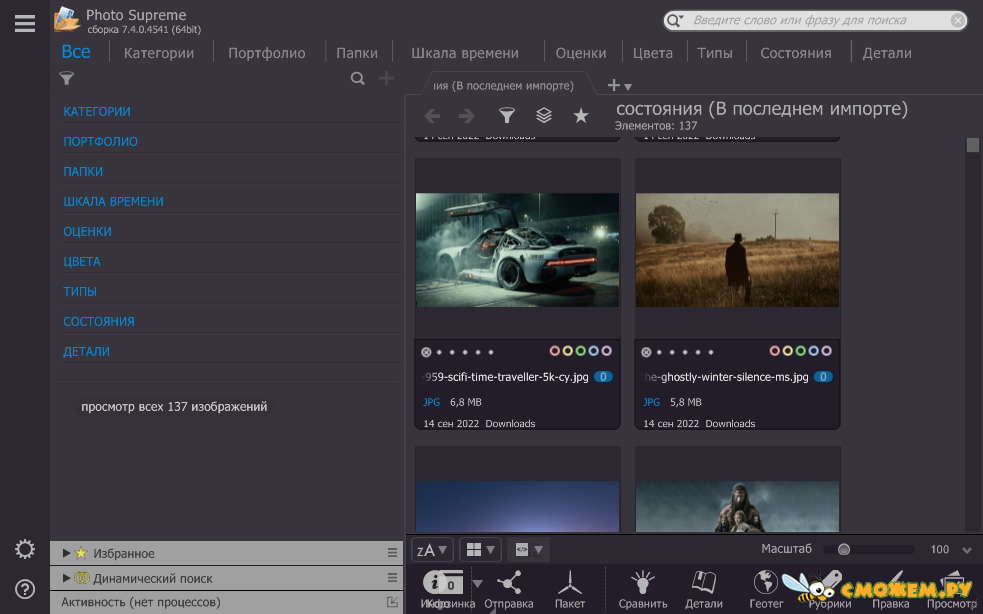
Task: Apply red color label to scifi-time-traveller image
Action: point(554,351)
